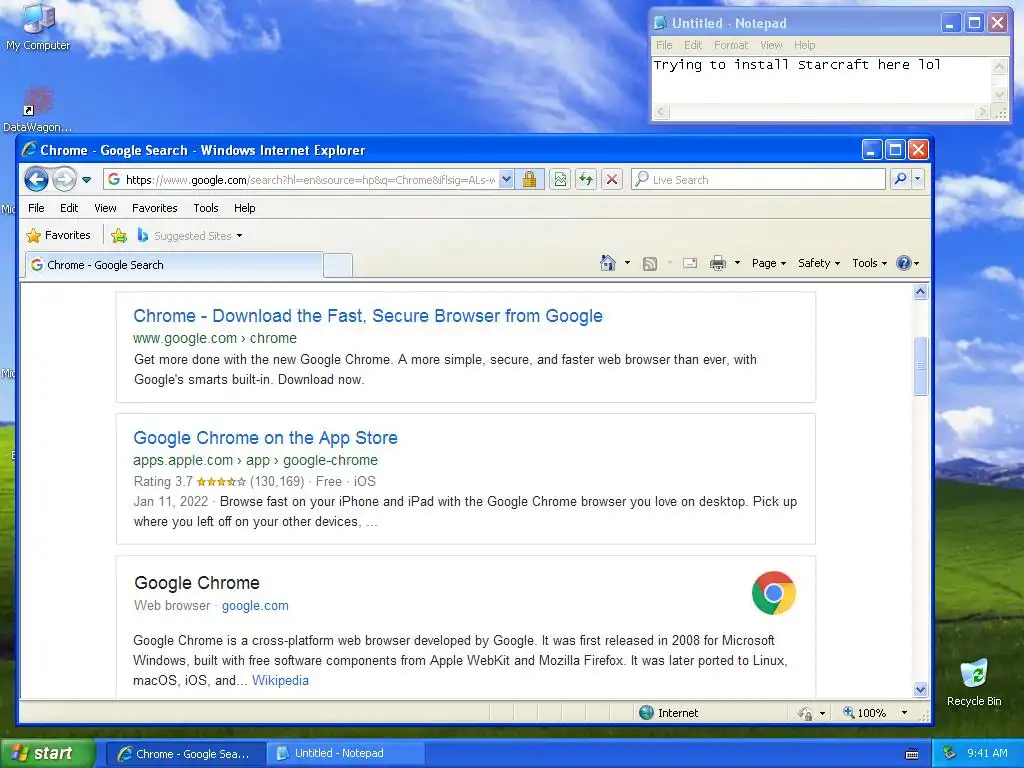Open the View menu in Internet Explorer
The width and height of the screenshot is (1024, 768).
[105, 208]
